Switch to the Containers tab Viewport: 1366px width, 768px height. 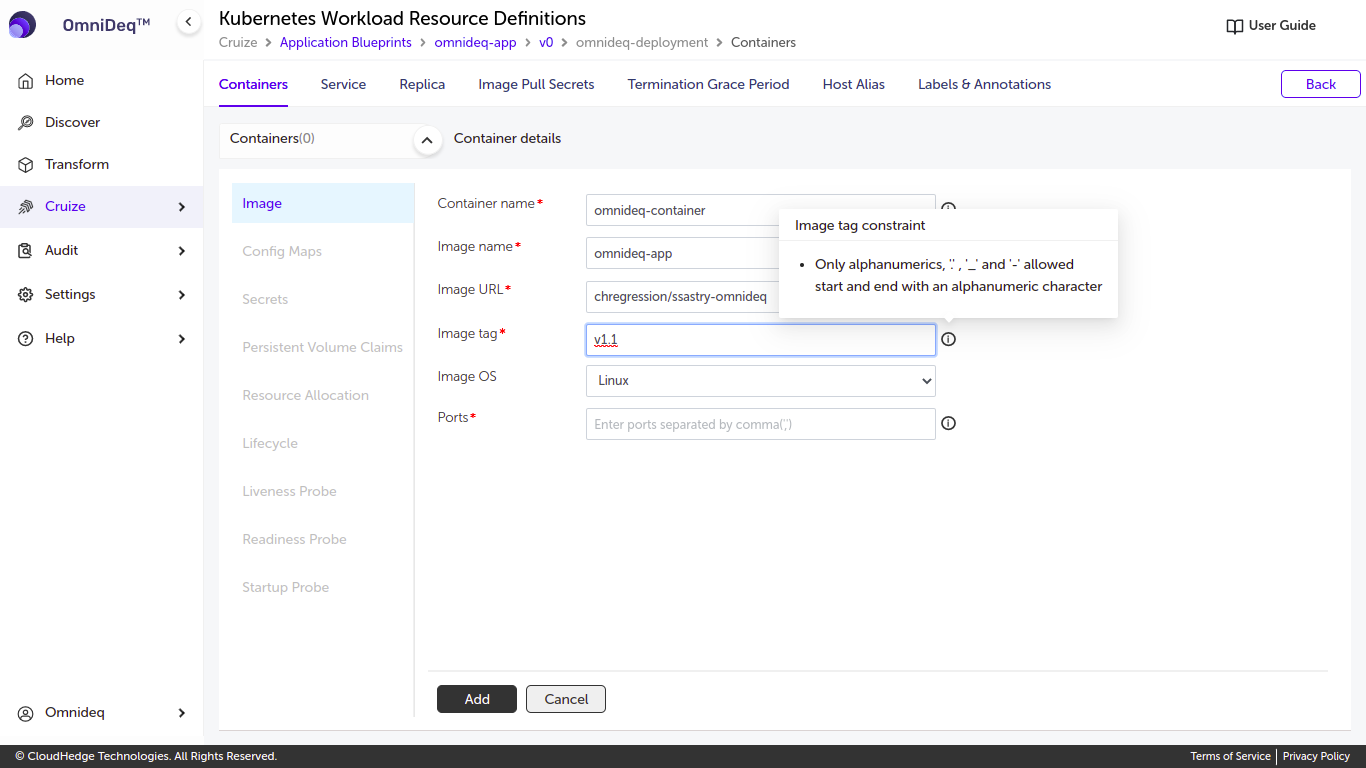point(253,85)
